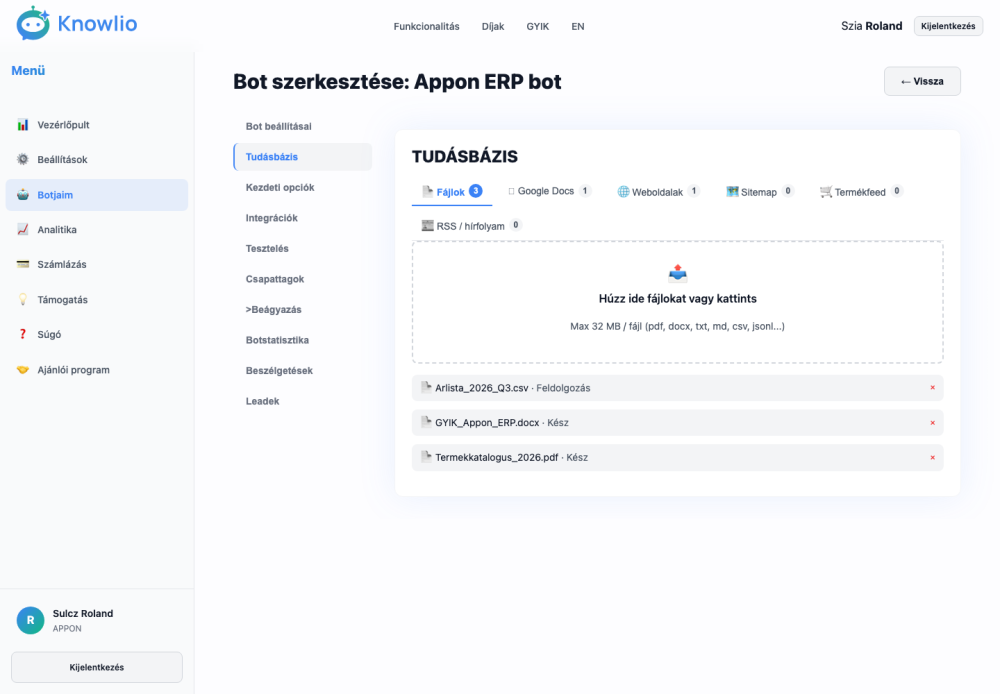Click the Termékfeed shopping cart icon

coord(826,191)
